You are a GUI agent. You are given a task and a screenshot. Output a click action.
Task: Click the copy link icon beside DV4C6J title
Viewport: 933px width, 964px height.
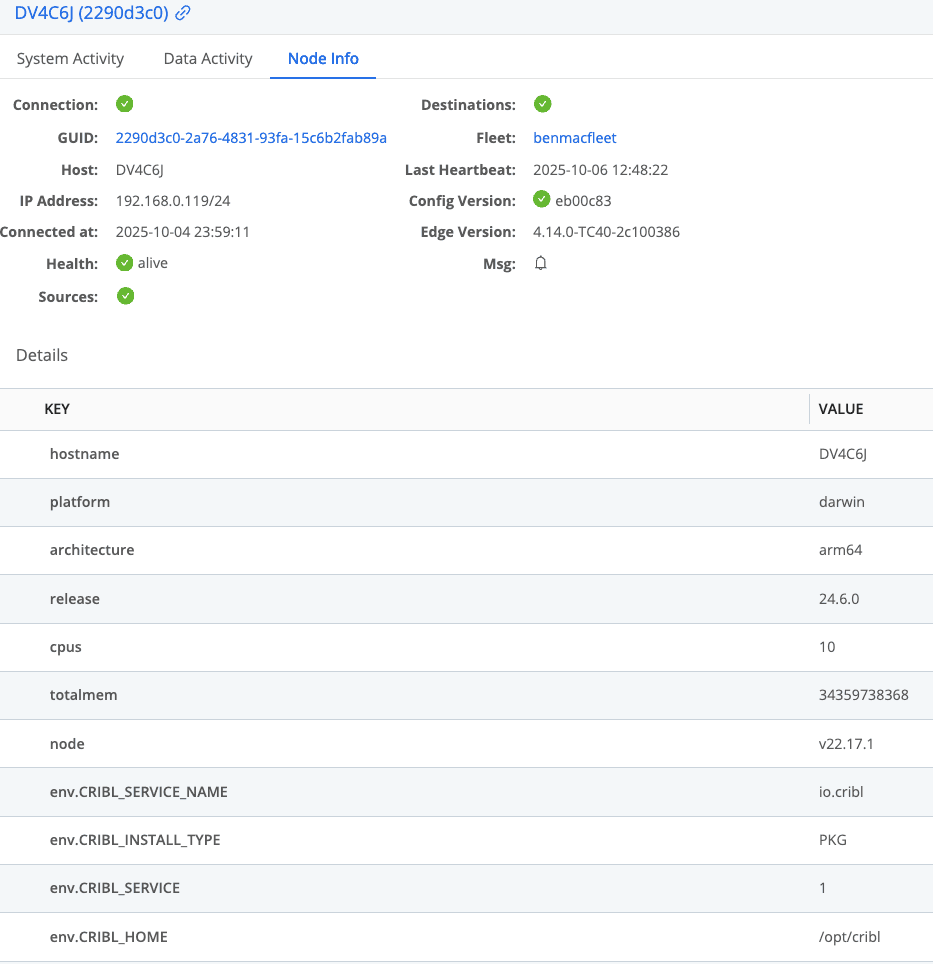(x=183, y=14)
